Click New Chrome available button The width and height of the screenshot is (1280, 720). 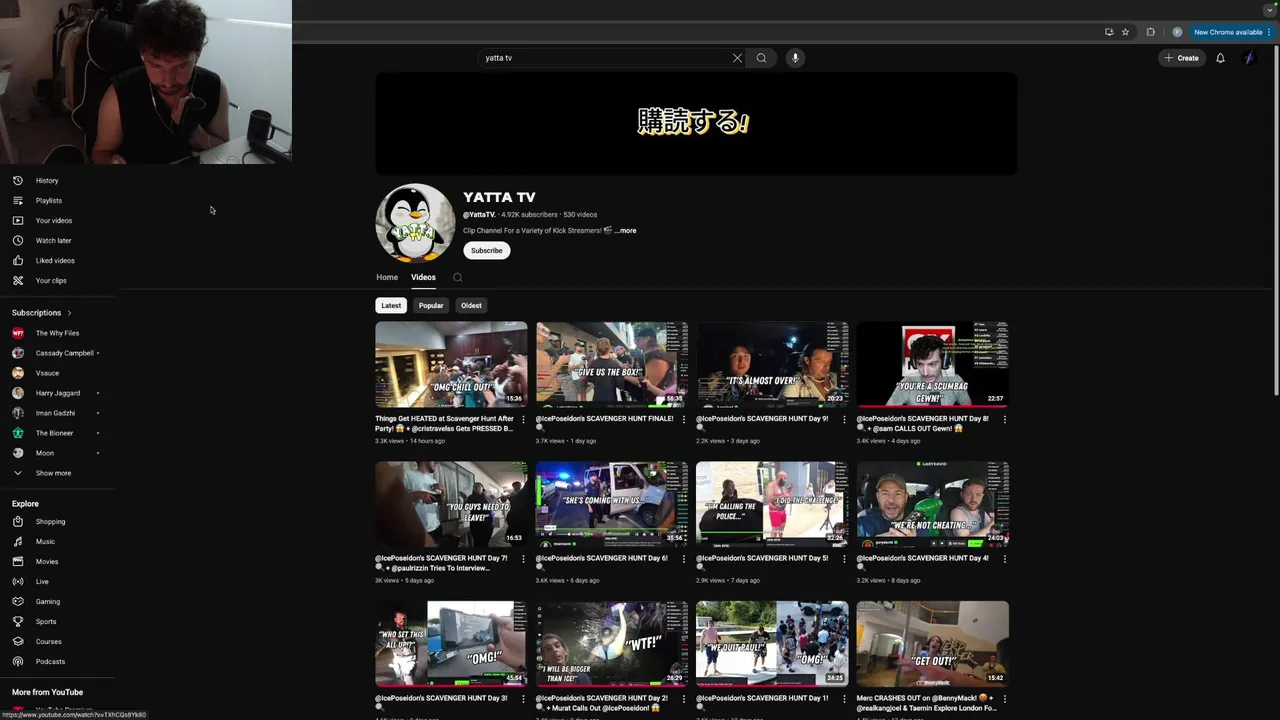[x=1232, y=32]
